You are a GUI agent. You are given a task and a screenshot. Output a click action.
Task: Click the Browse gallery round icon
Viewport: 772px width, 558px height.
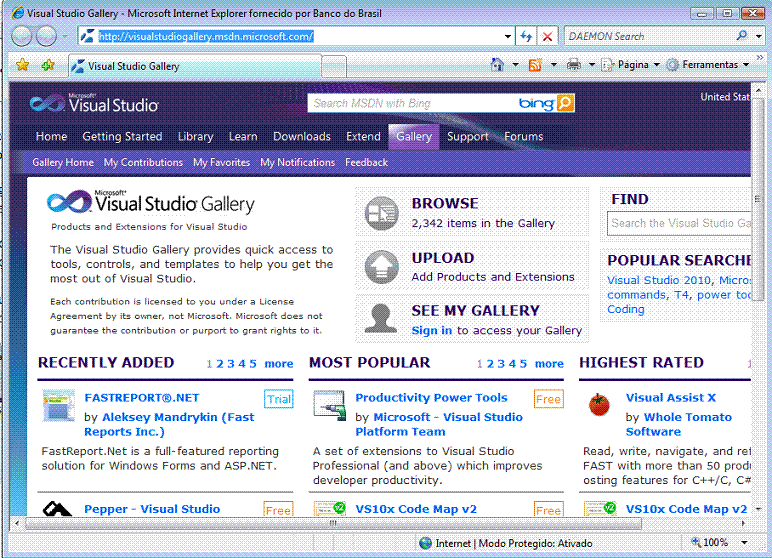(381, 213)
